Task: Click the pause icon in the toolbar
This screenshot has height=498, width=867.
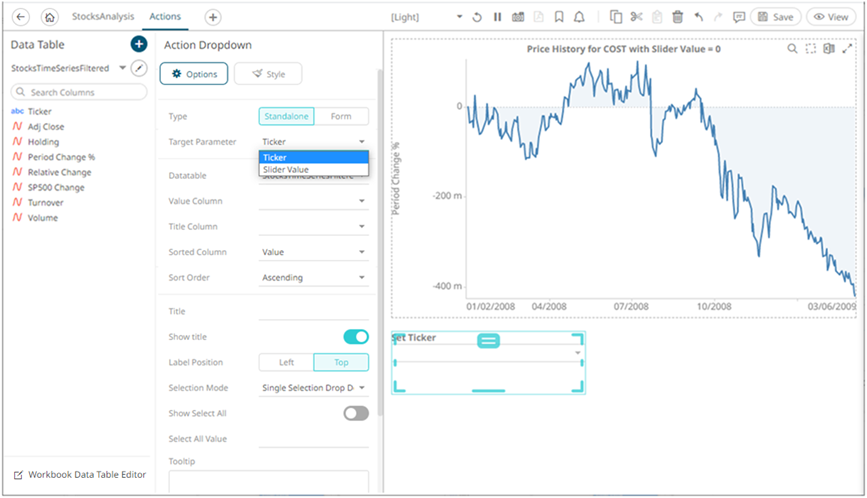Action: click(x=497, y=17)
